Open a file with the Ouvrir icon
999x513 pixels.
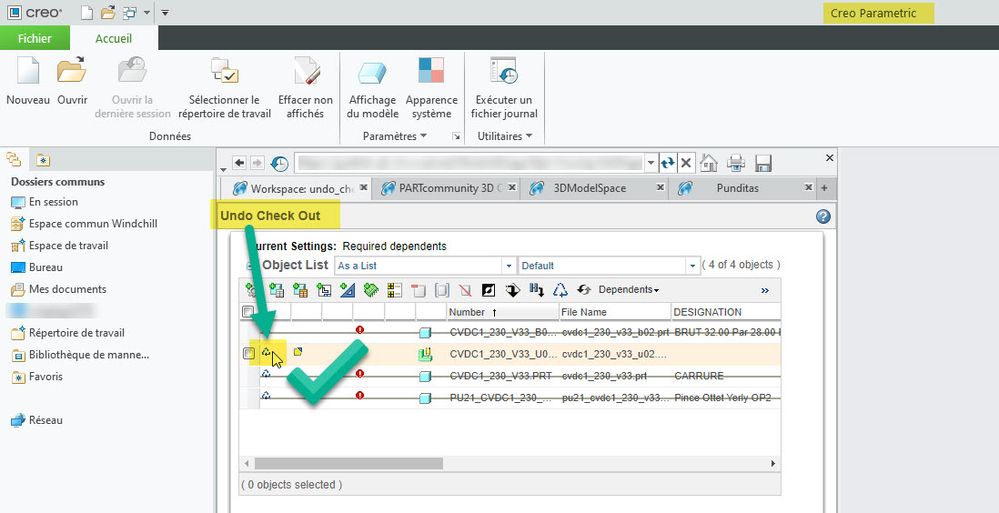click(72, 73)
